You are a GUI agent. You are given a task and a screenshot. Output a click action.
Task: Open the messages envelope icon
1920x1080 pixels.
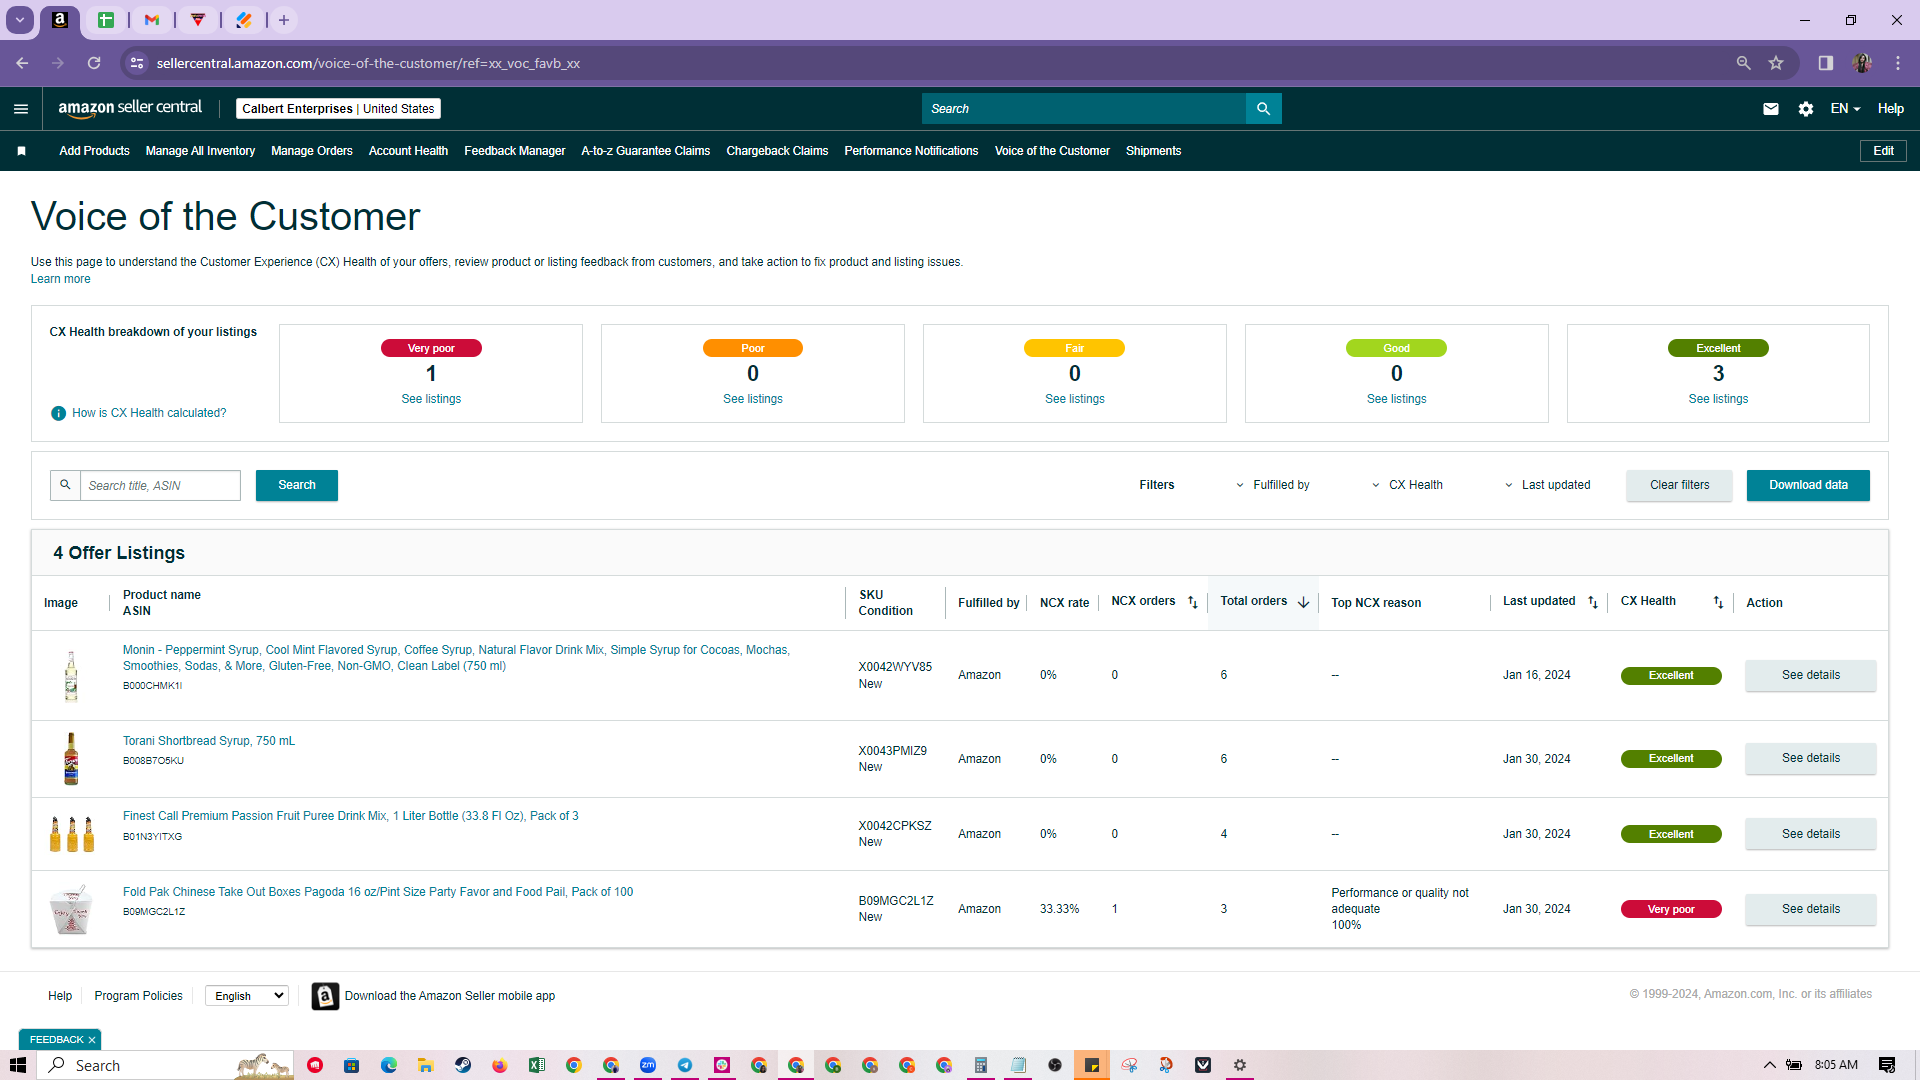(1771, 109)
